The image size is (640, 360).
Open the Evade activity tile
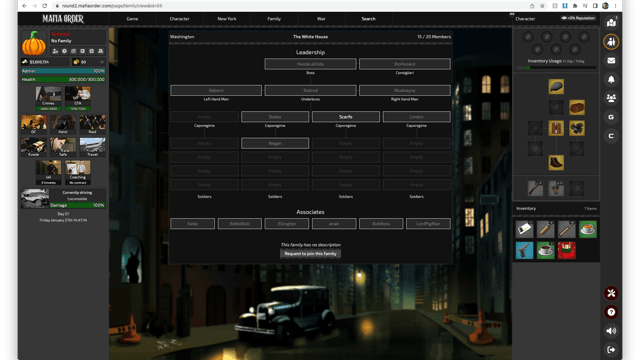click(33, 147)
